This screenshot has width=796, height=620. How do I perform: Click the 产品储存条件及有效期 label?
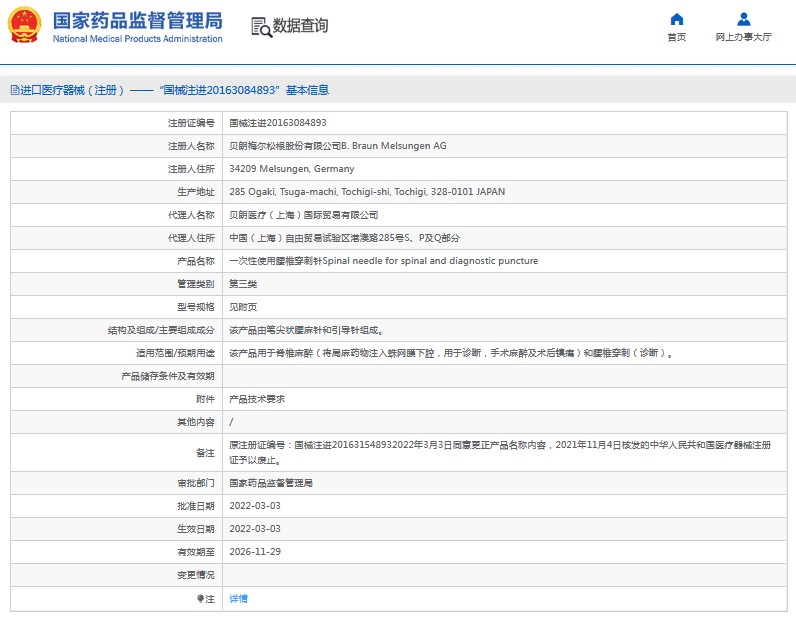168,376
